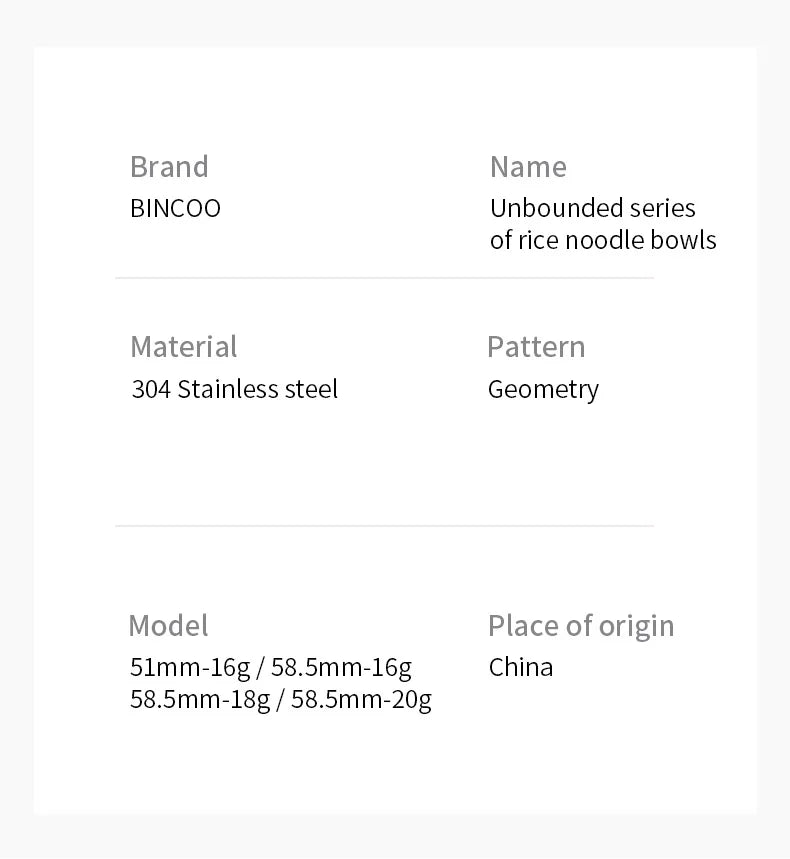Click the Model heading label
The image size is (790, 859).
pos(168,626)
